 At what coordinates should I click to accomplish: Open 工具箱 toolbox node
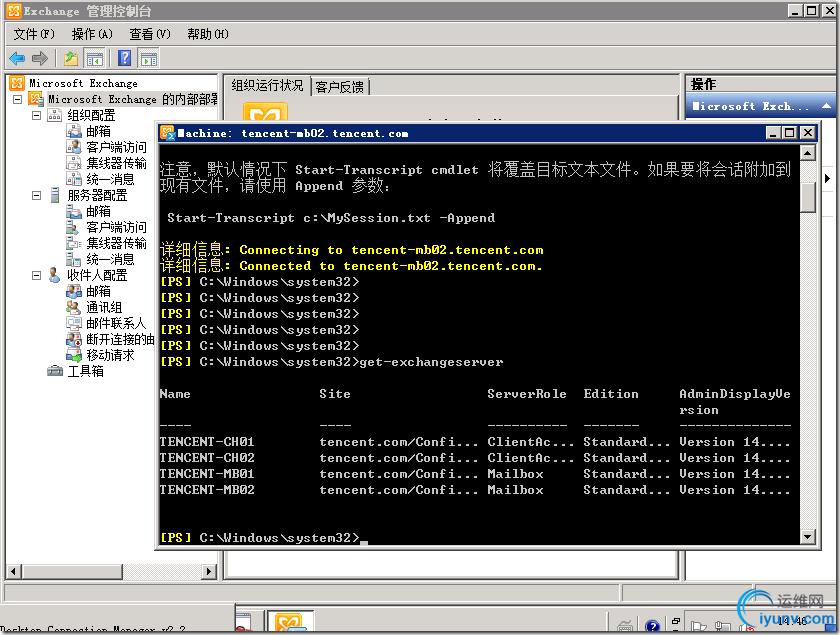86,371
